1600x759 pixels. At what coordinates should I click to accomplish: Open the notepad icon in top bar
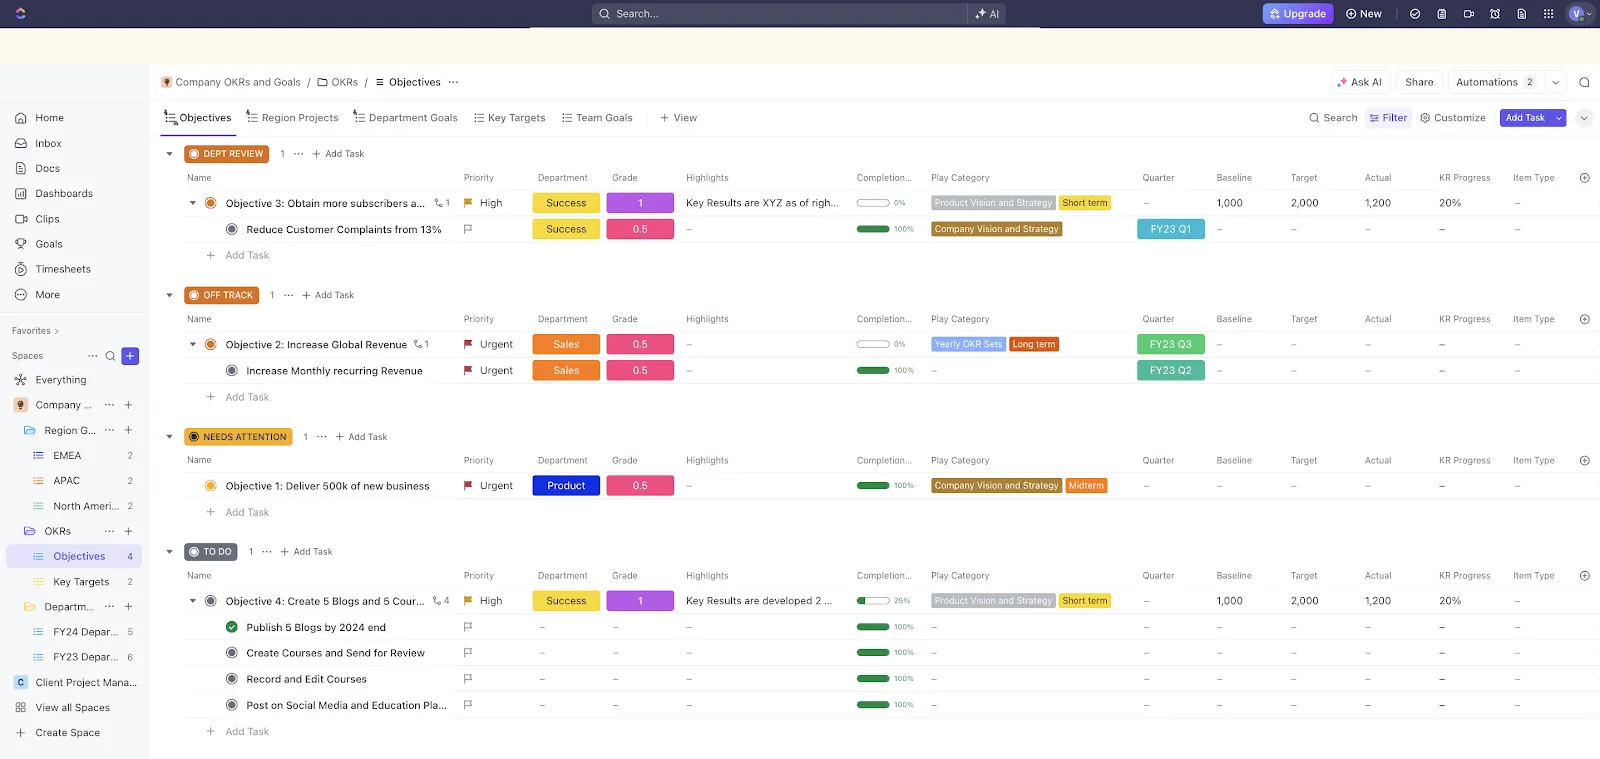coord(1441,14)
